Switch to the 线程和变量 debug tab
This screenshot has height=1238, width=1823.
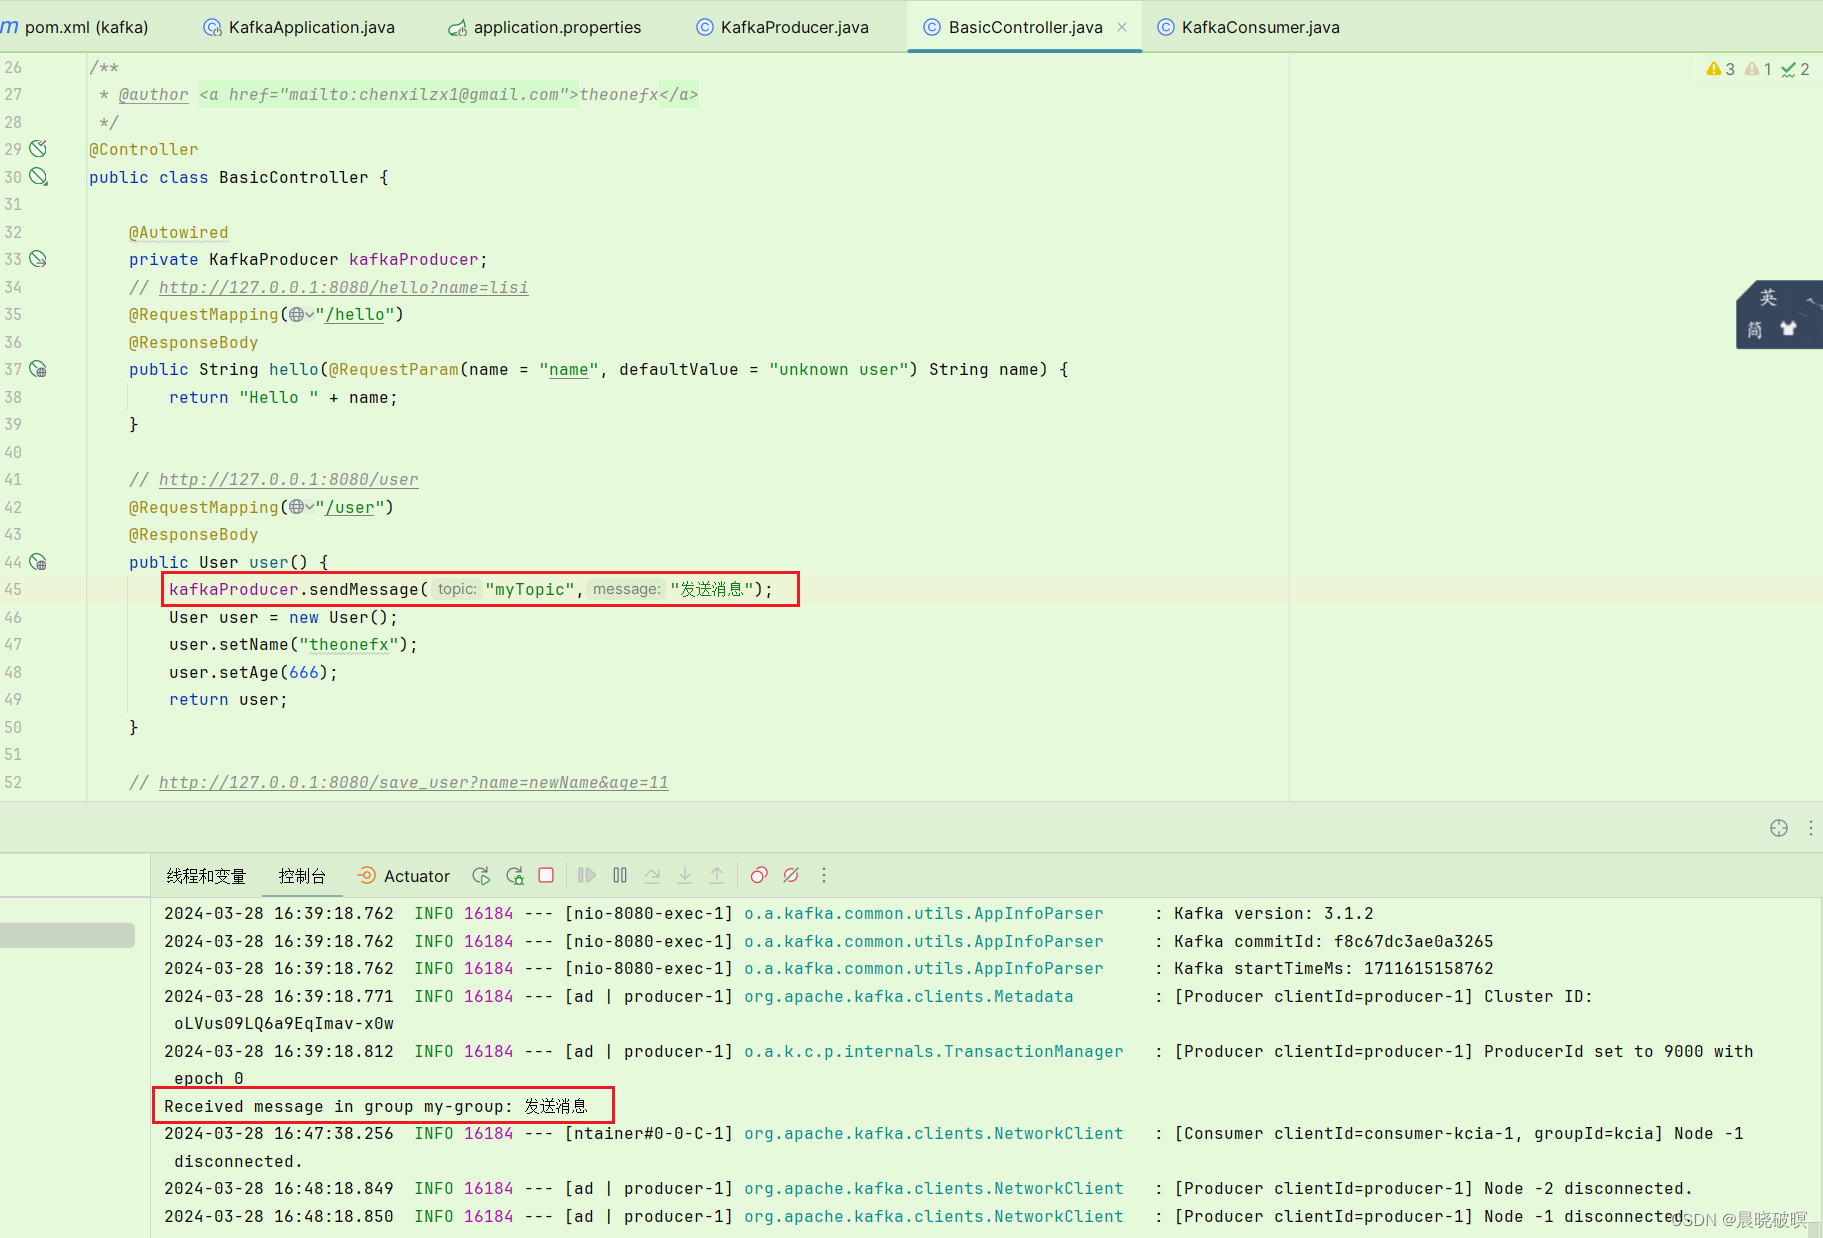[206, 875]
